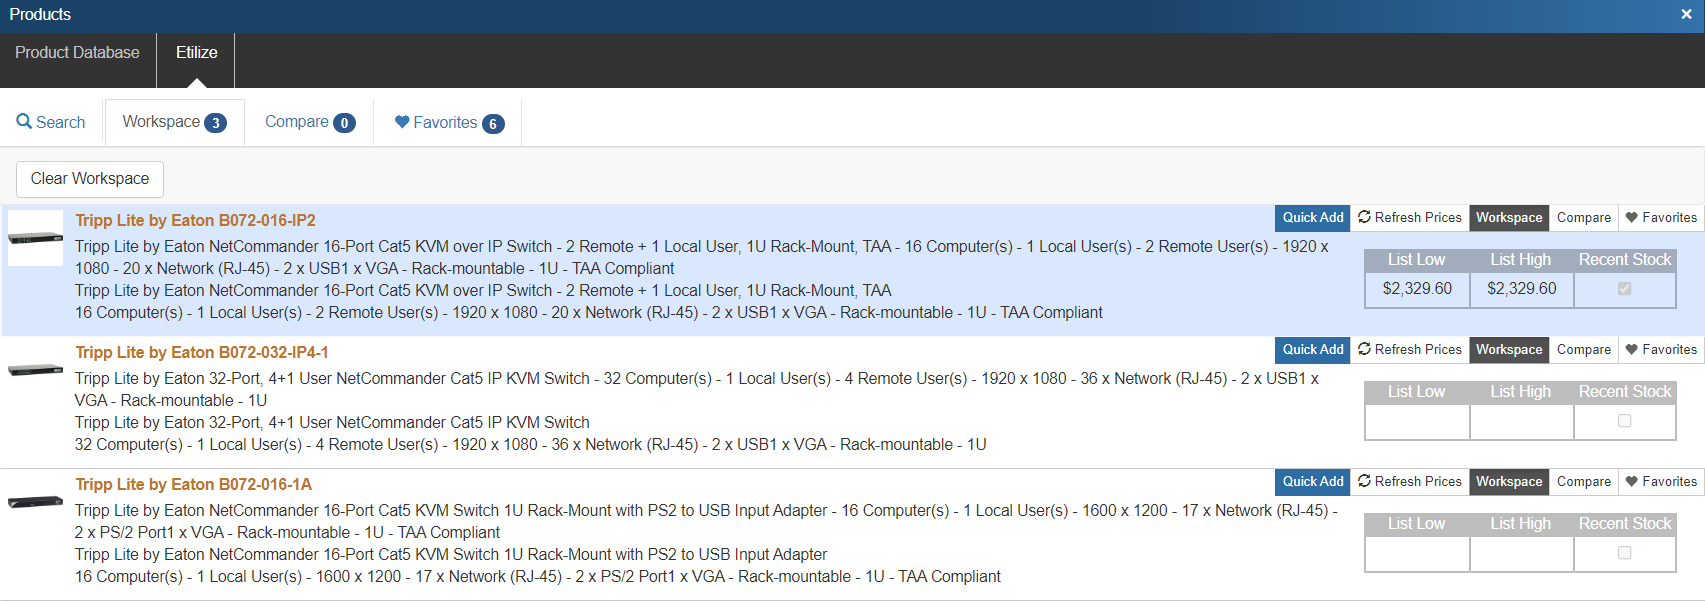
Task: Click the B072-016-IP2 product thumbnail
Action: coord(35,238)
